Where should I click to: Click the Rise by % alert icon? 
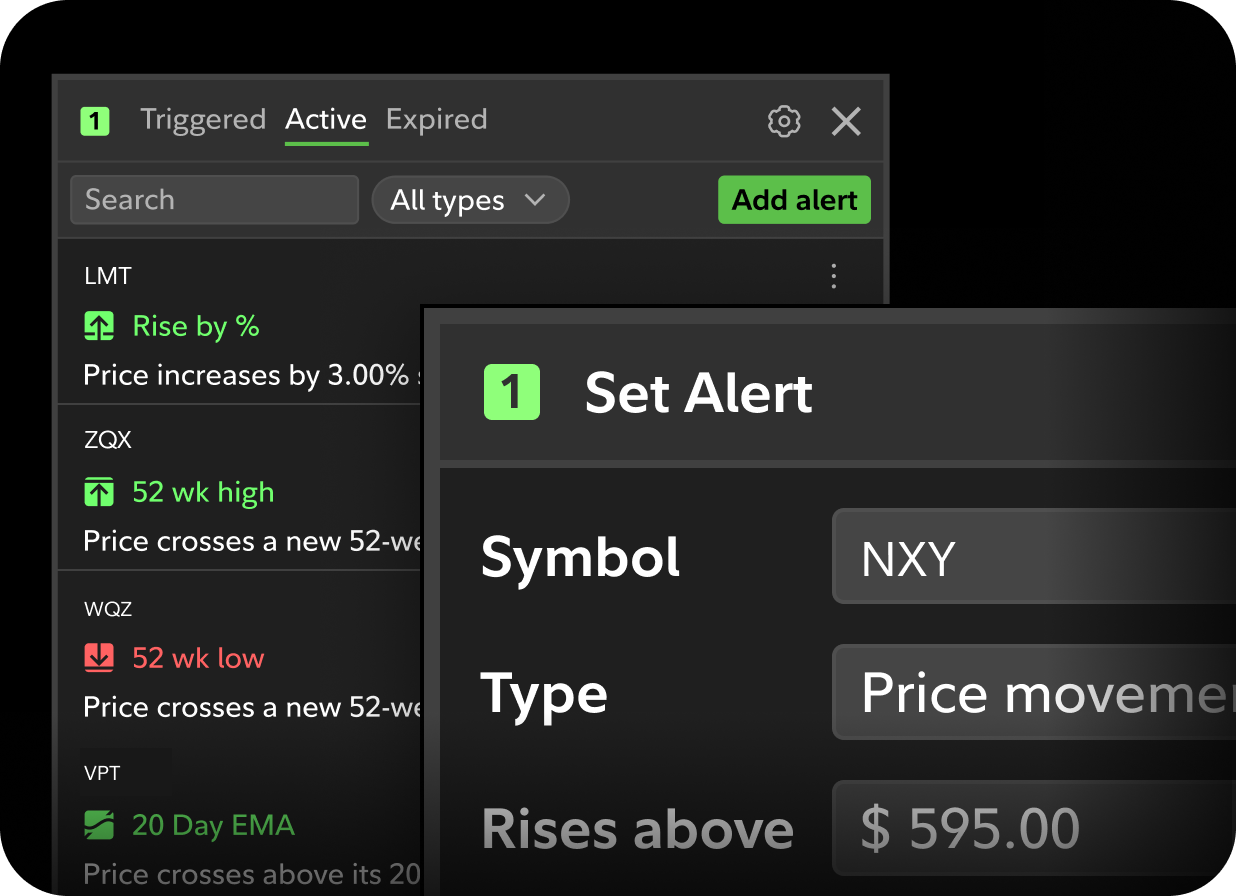point(98,326)
